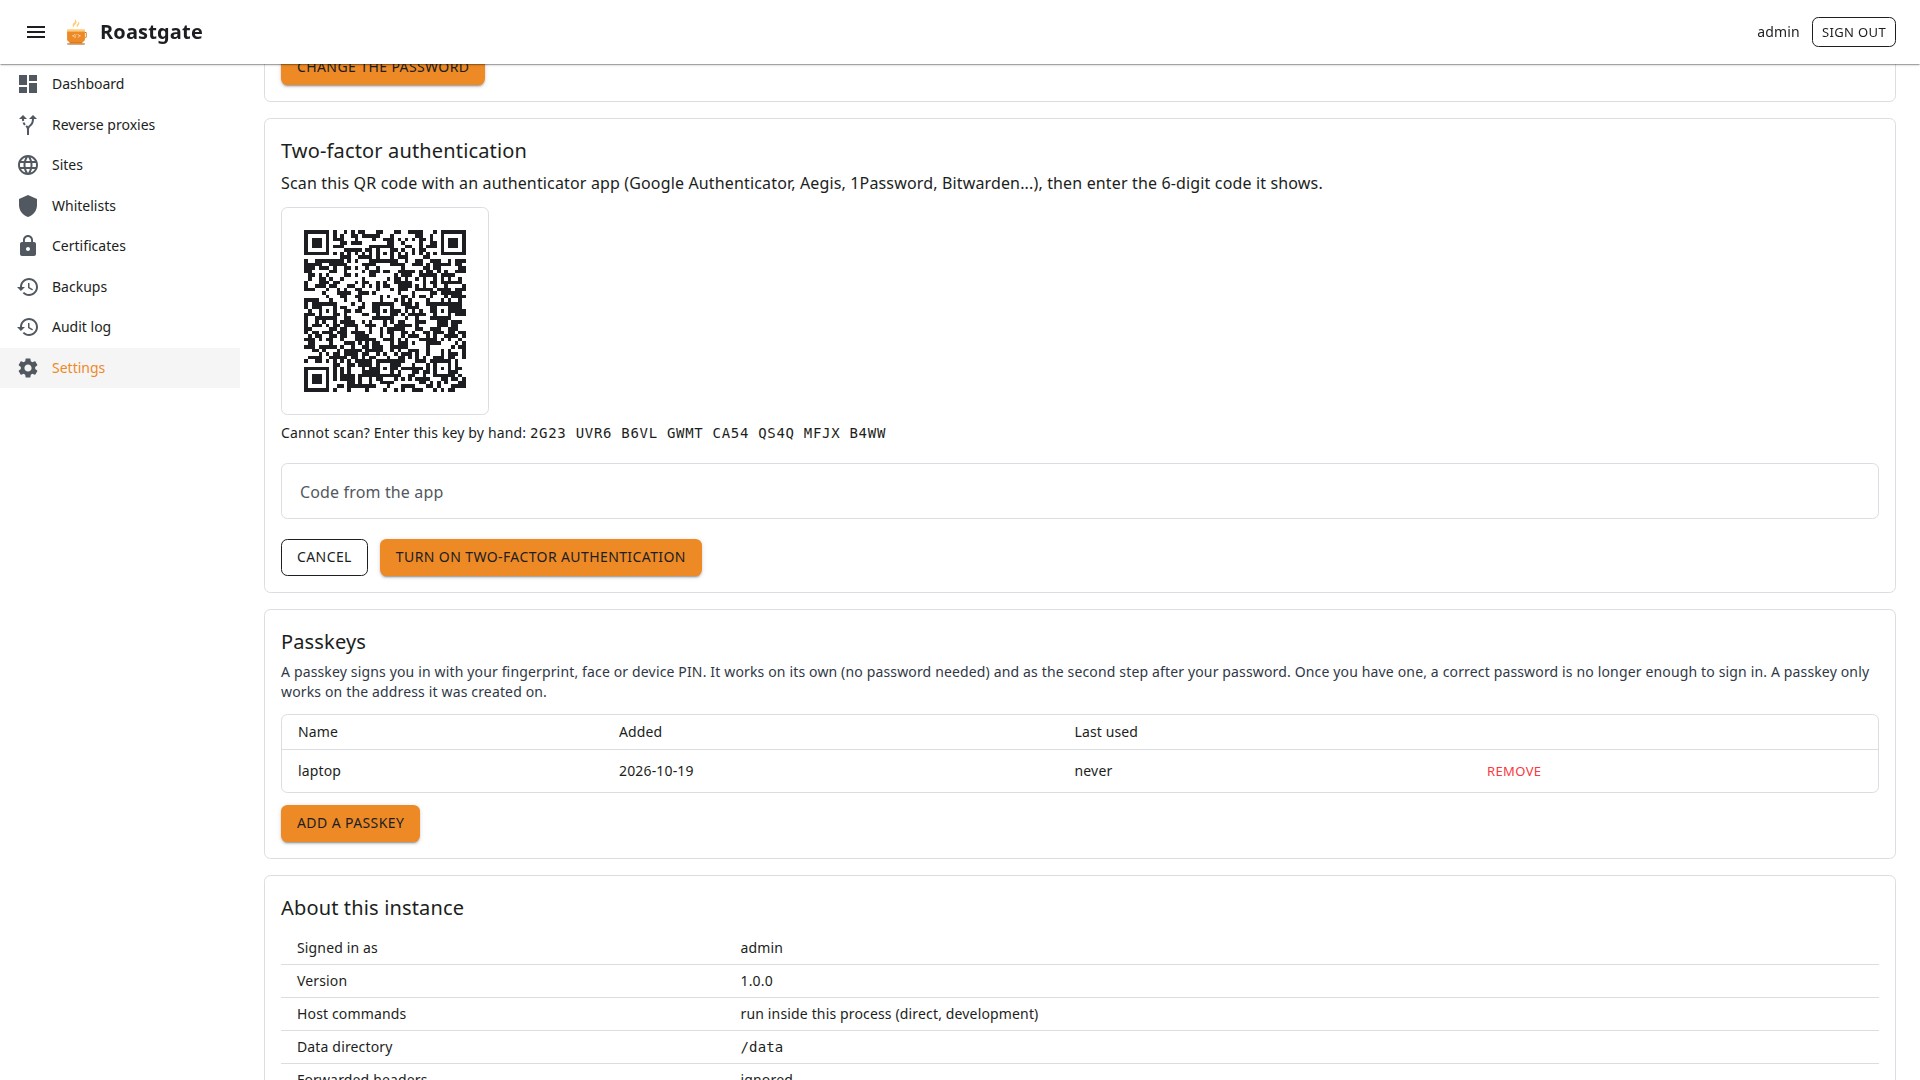Click the Certificates padlock icon

point(28,246)
